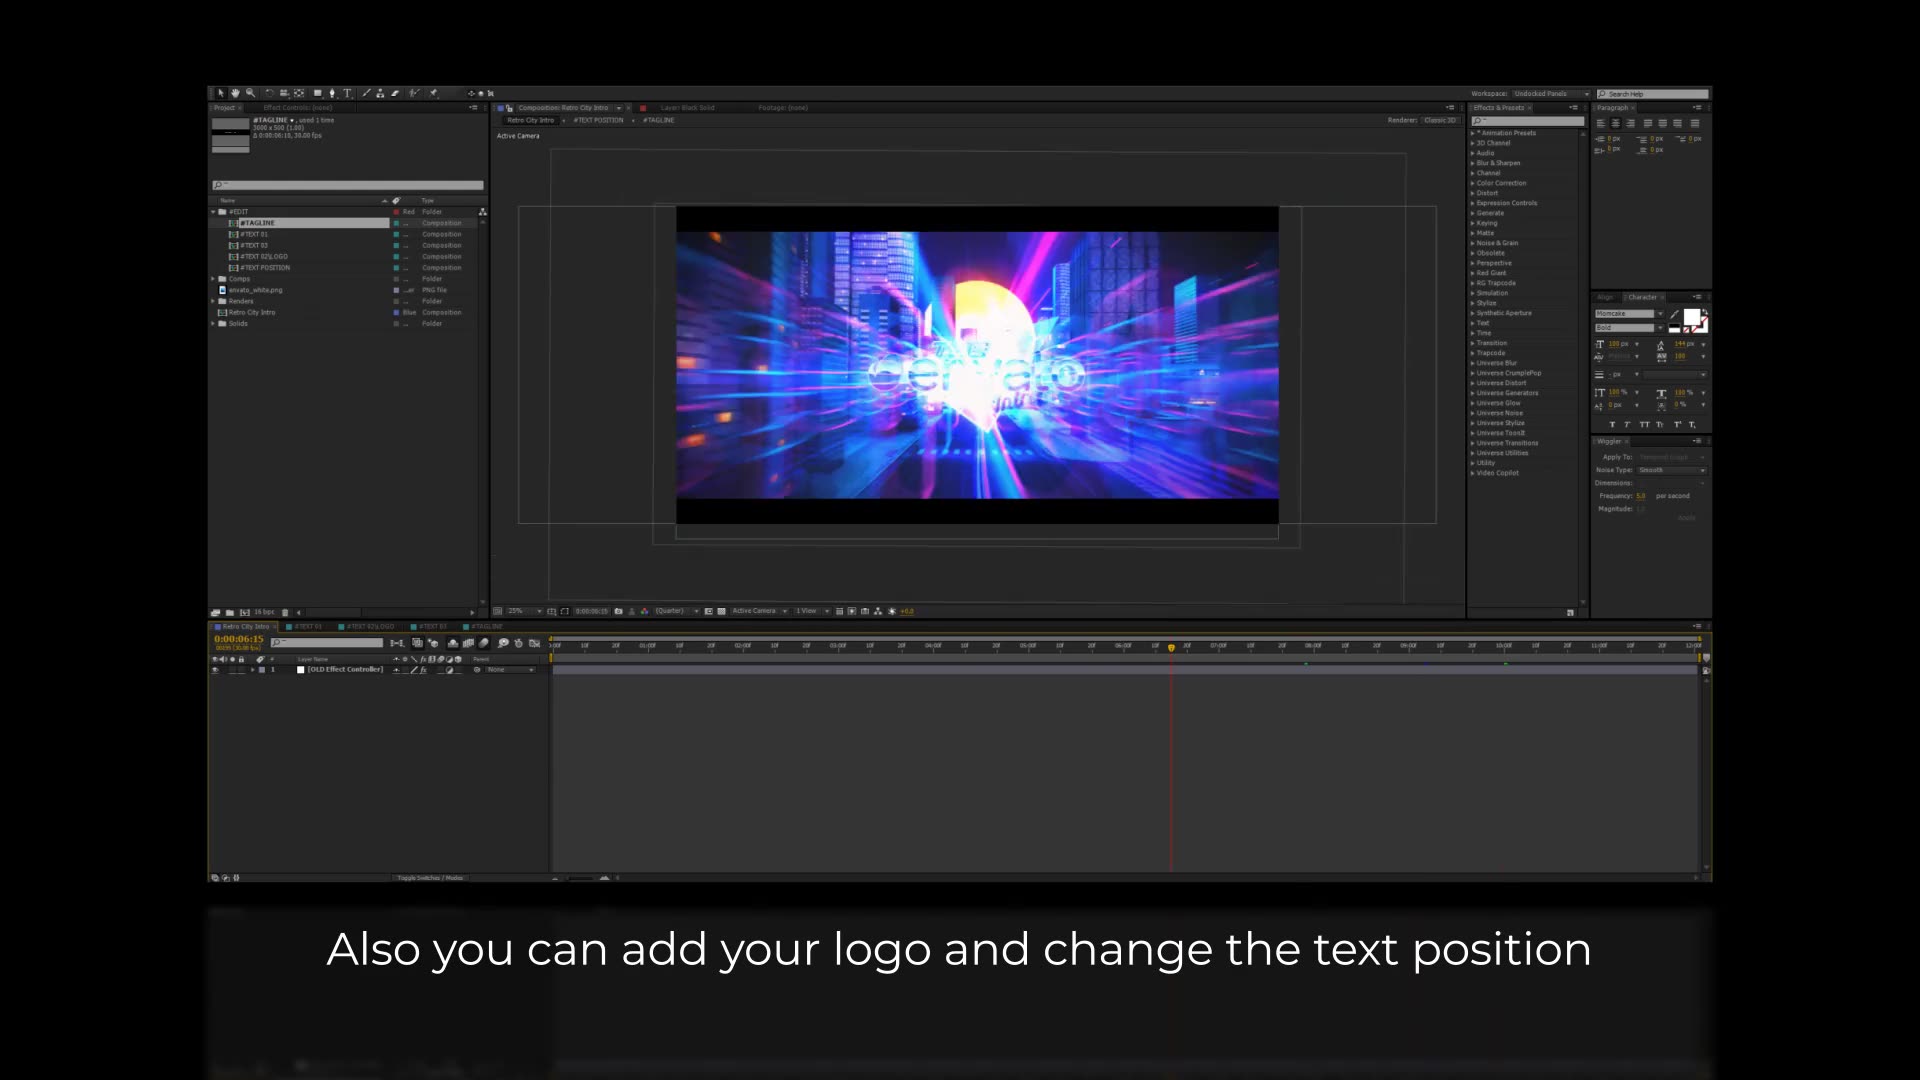Image resolution: width=1920 pixels, height=1080 pixels.
Task: Delete selected project item with trash icon
Action: tap(285, 612)
